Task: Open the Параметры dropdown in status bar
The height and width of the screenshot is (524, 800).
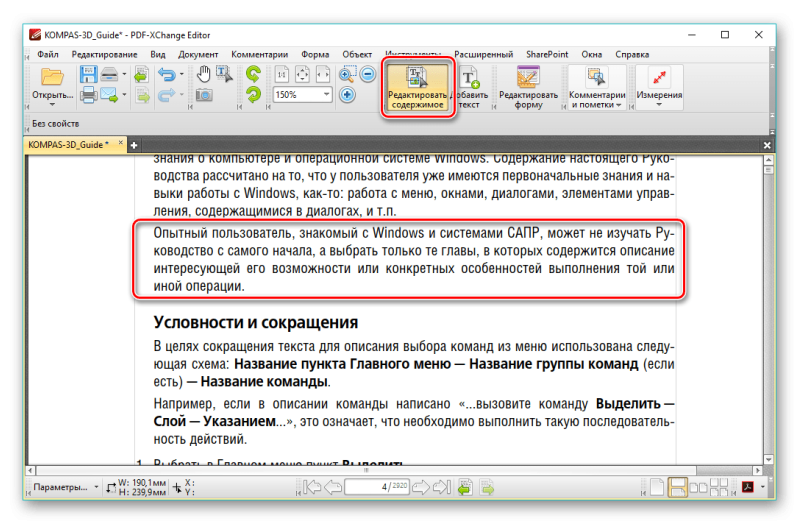Action: click(64, 487)
